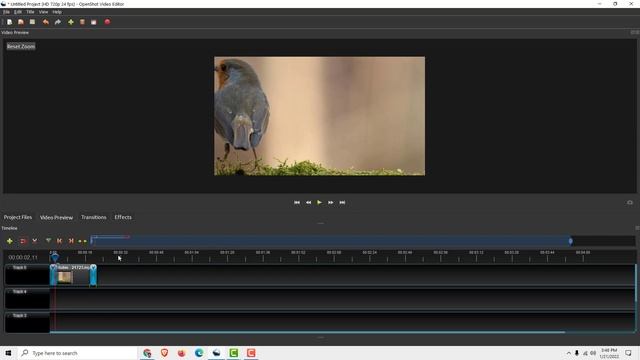The height and width of the screenshot is (360, 640).
Task: Select the Track 4 header
Action: click(27, 299)
